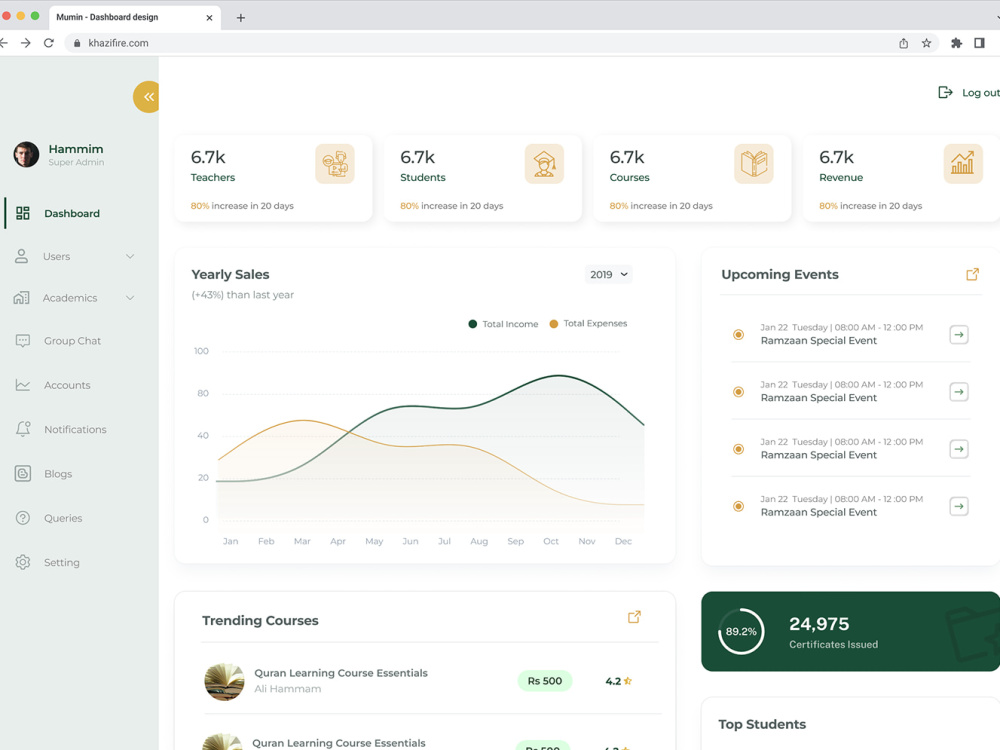
Task: Click the Group Chat bubble icon
Action: pos(22,341)
